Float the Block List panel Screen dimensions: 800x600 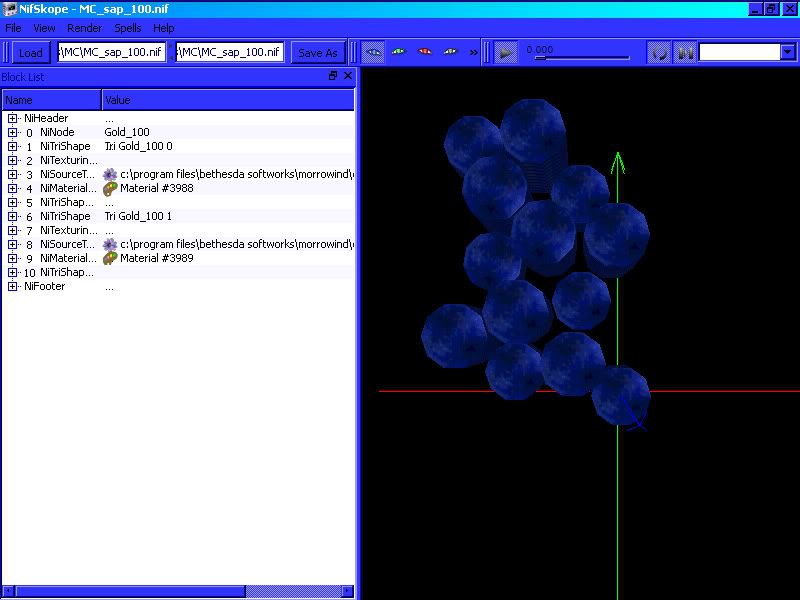pyautogui.click(x=333, y=76)
